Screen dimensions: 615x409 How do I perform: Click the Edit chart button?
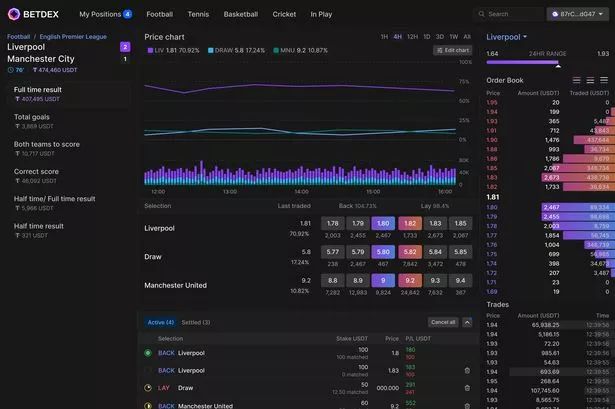click(x=453, y=50)
